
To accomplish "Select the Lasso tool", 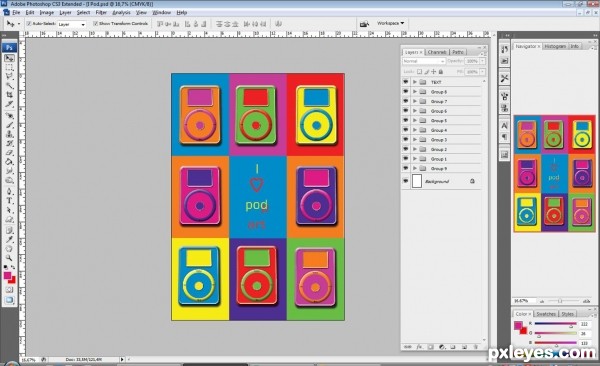I will 9,77.
